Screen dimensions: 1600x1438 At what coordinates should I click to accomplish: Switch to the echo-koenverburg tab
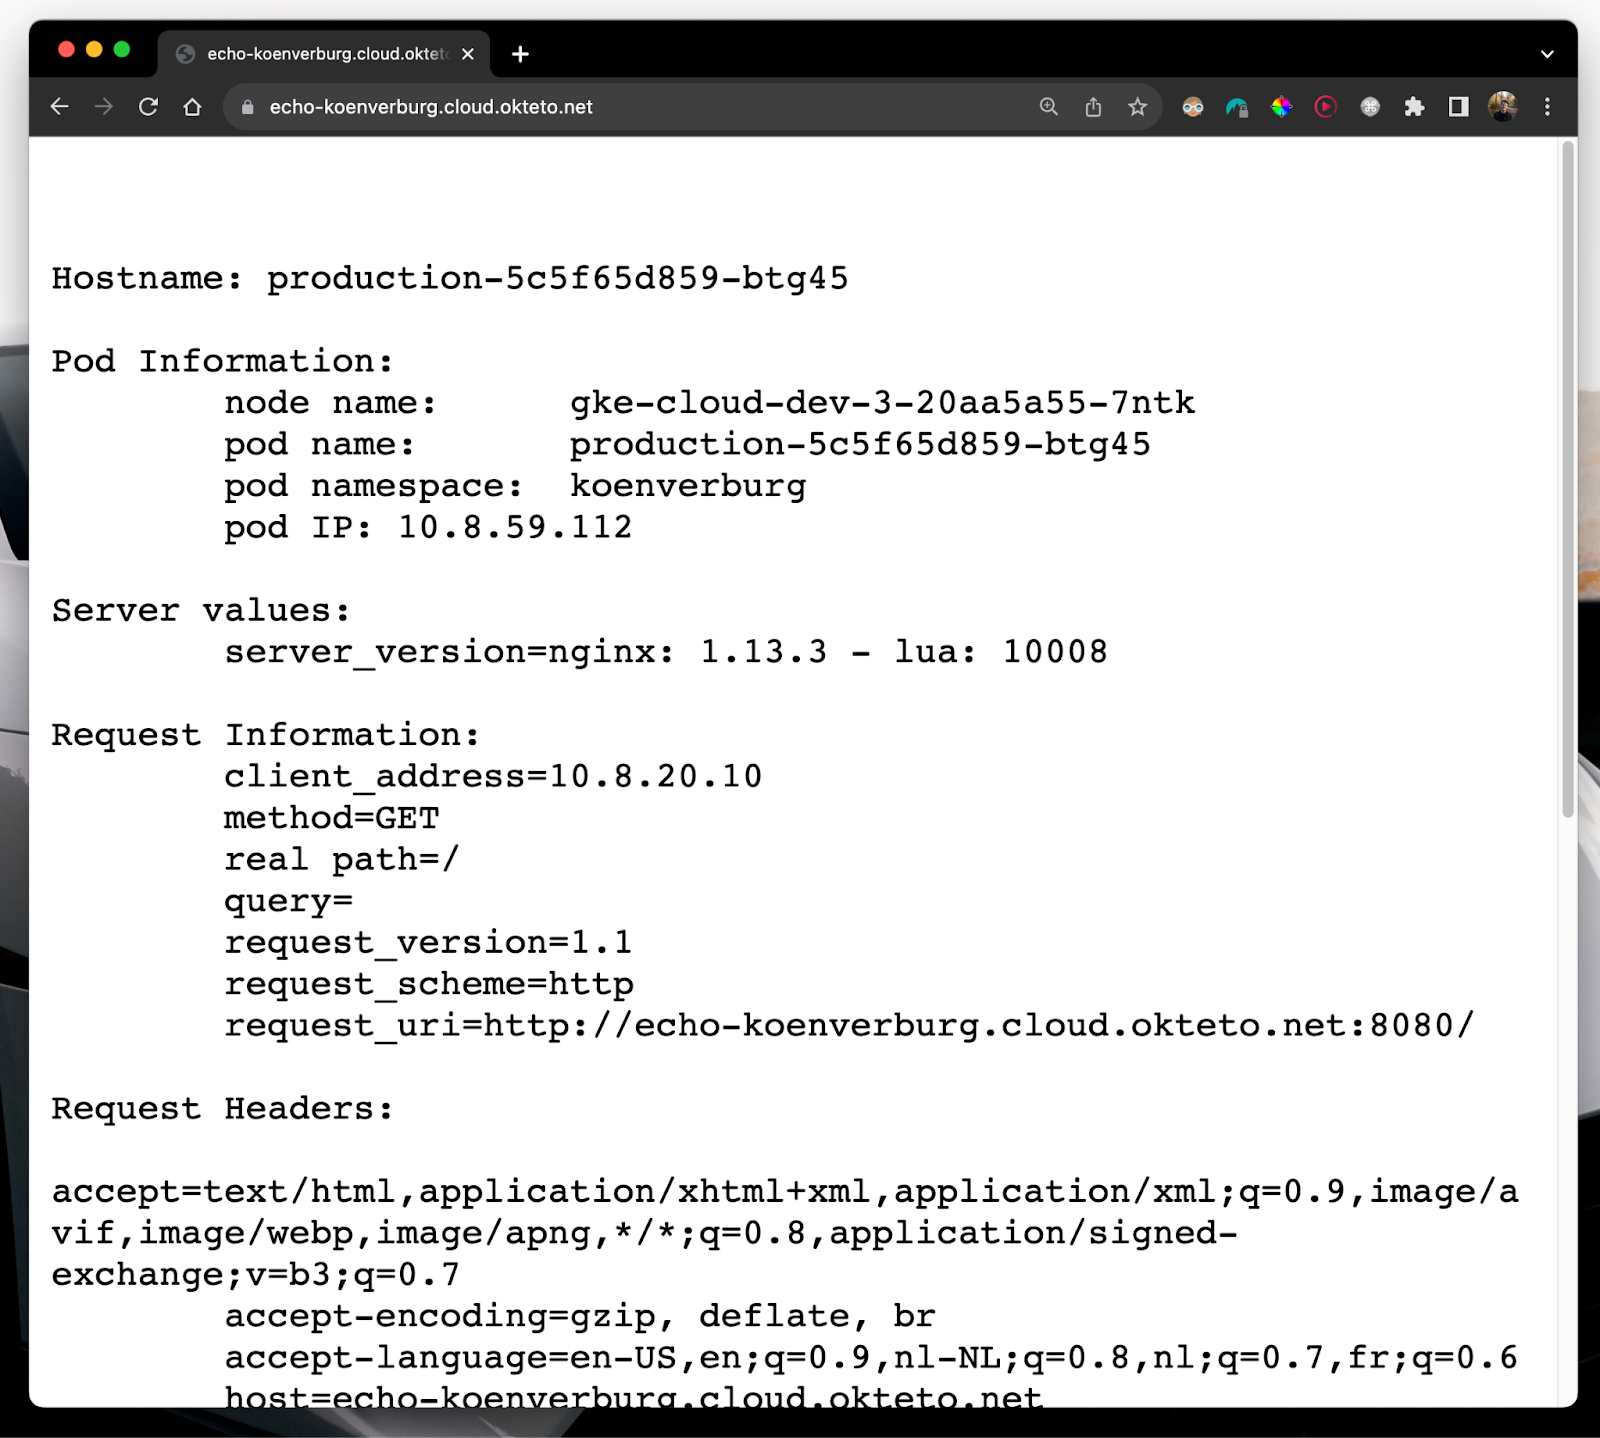click(x=320, y=55)
